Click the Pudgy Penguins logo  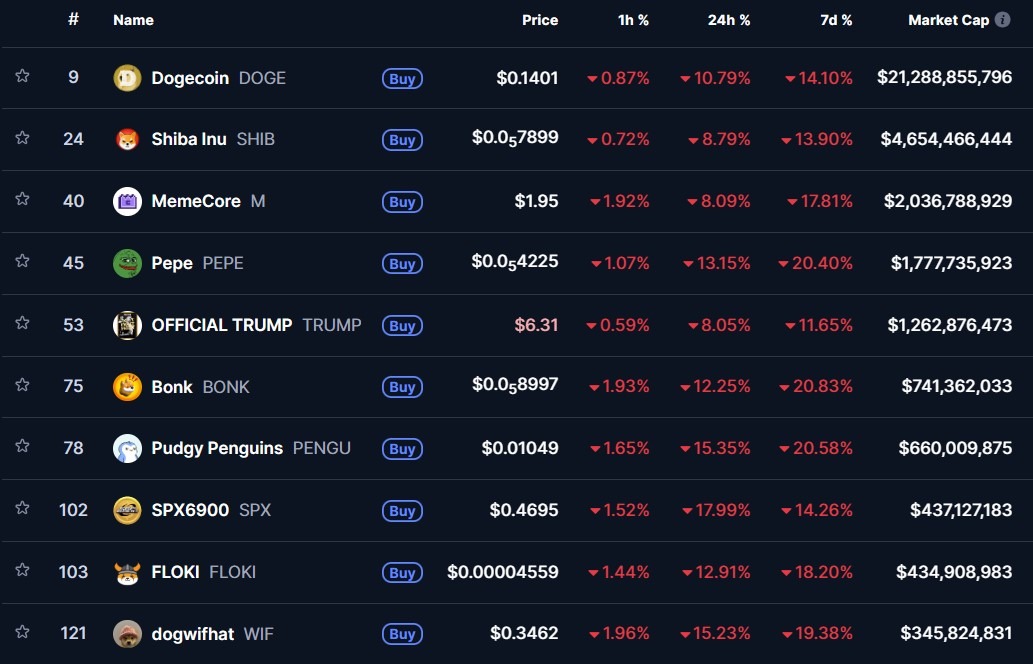tap(127, 448)
